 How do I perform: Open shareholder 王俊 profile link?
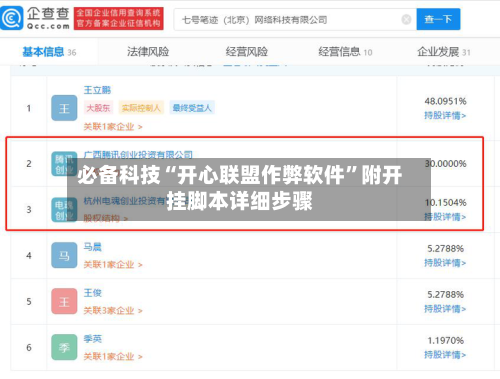[x=92, y=293]
